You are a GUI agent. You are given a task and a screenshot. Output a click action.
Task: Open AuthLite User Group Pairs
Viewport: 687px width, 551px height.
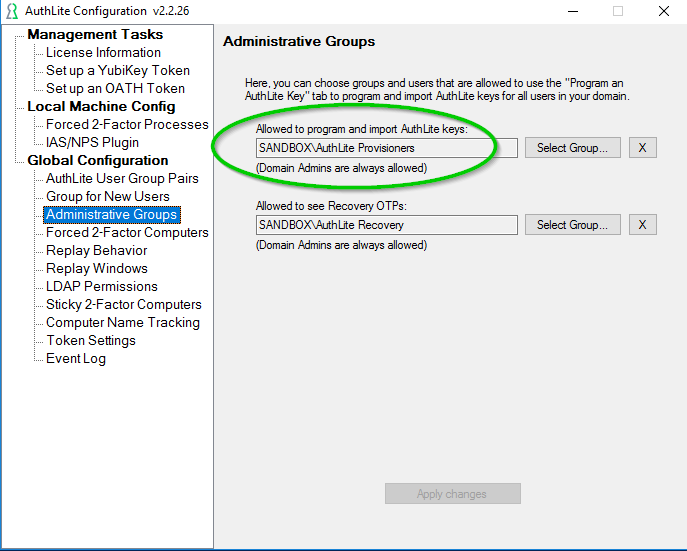click(x=122, y=178)
